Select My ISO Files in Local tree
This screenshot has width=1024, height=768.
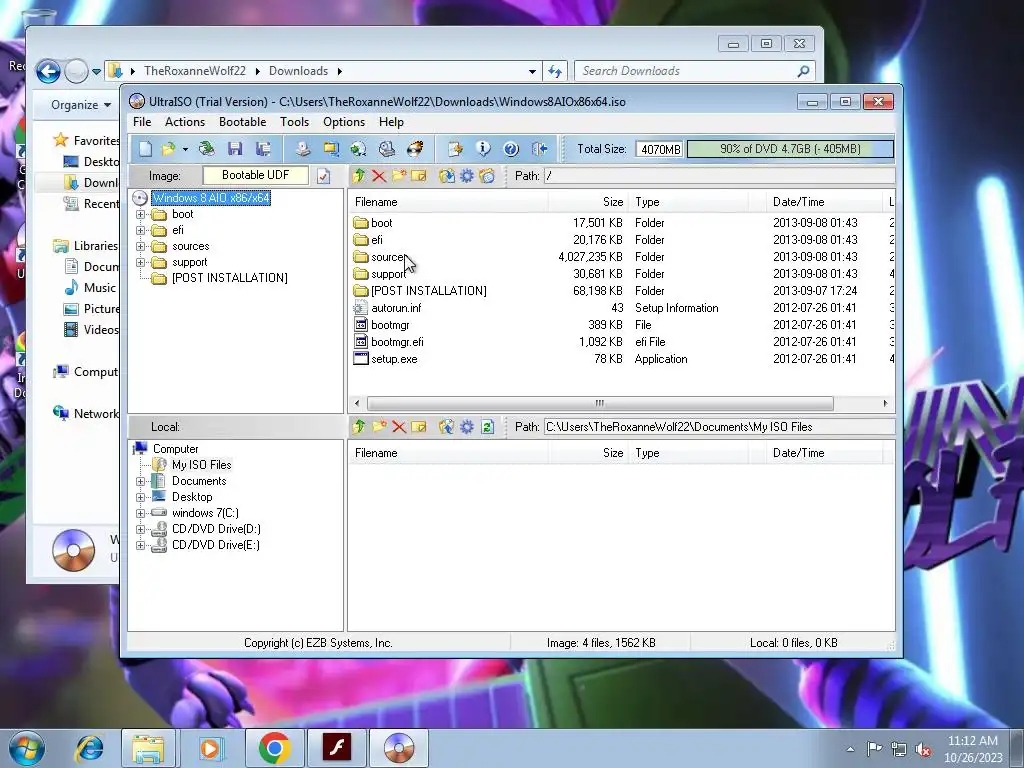coord(202,465)
